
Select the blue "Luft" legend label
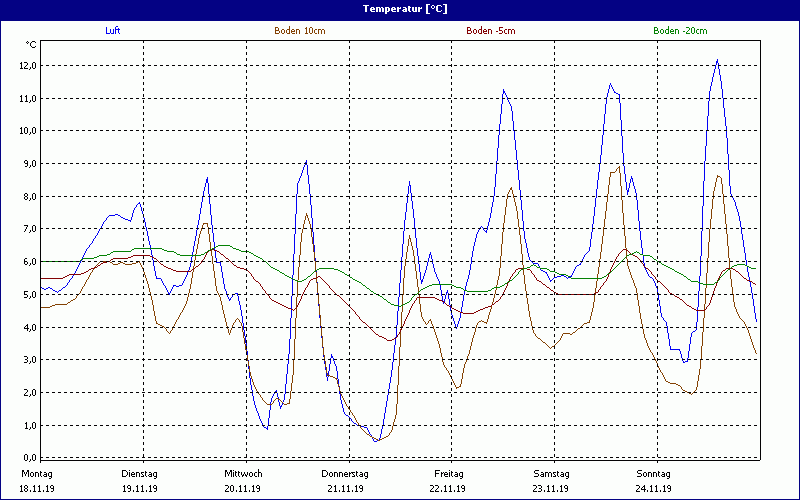pyautogui.click(x=113, y=31)
